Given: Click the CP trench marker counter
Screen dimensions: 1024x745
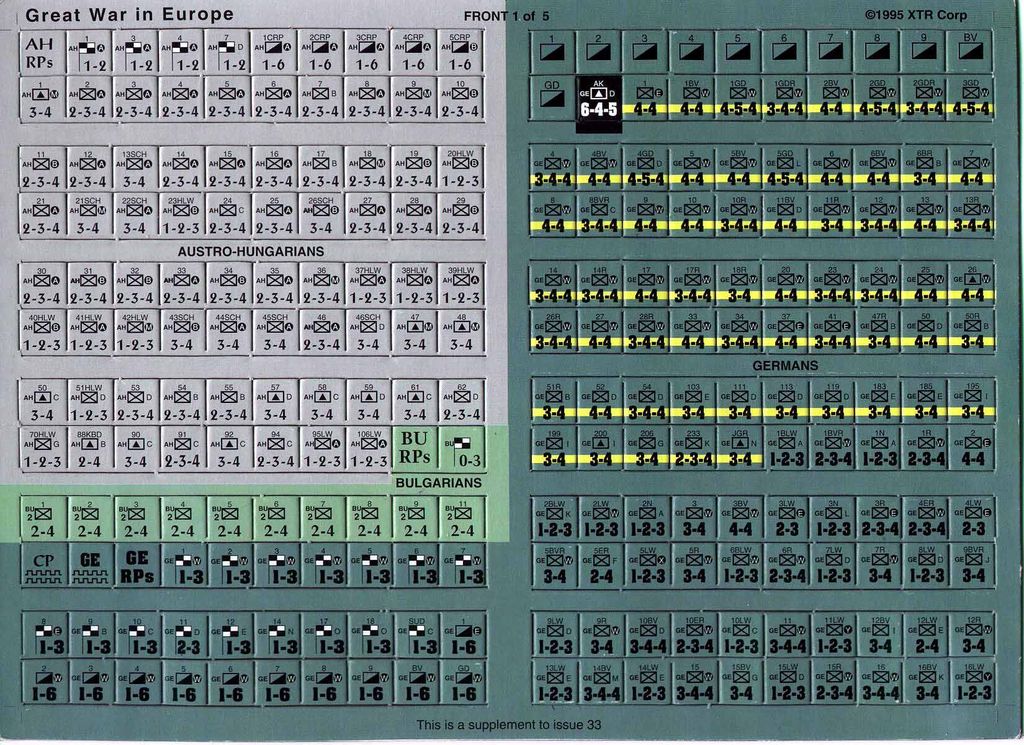Looking at the screenshot, I should [x=43, y=567].
